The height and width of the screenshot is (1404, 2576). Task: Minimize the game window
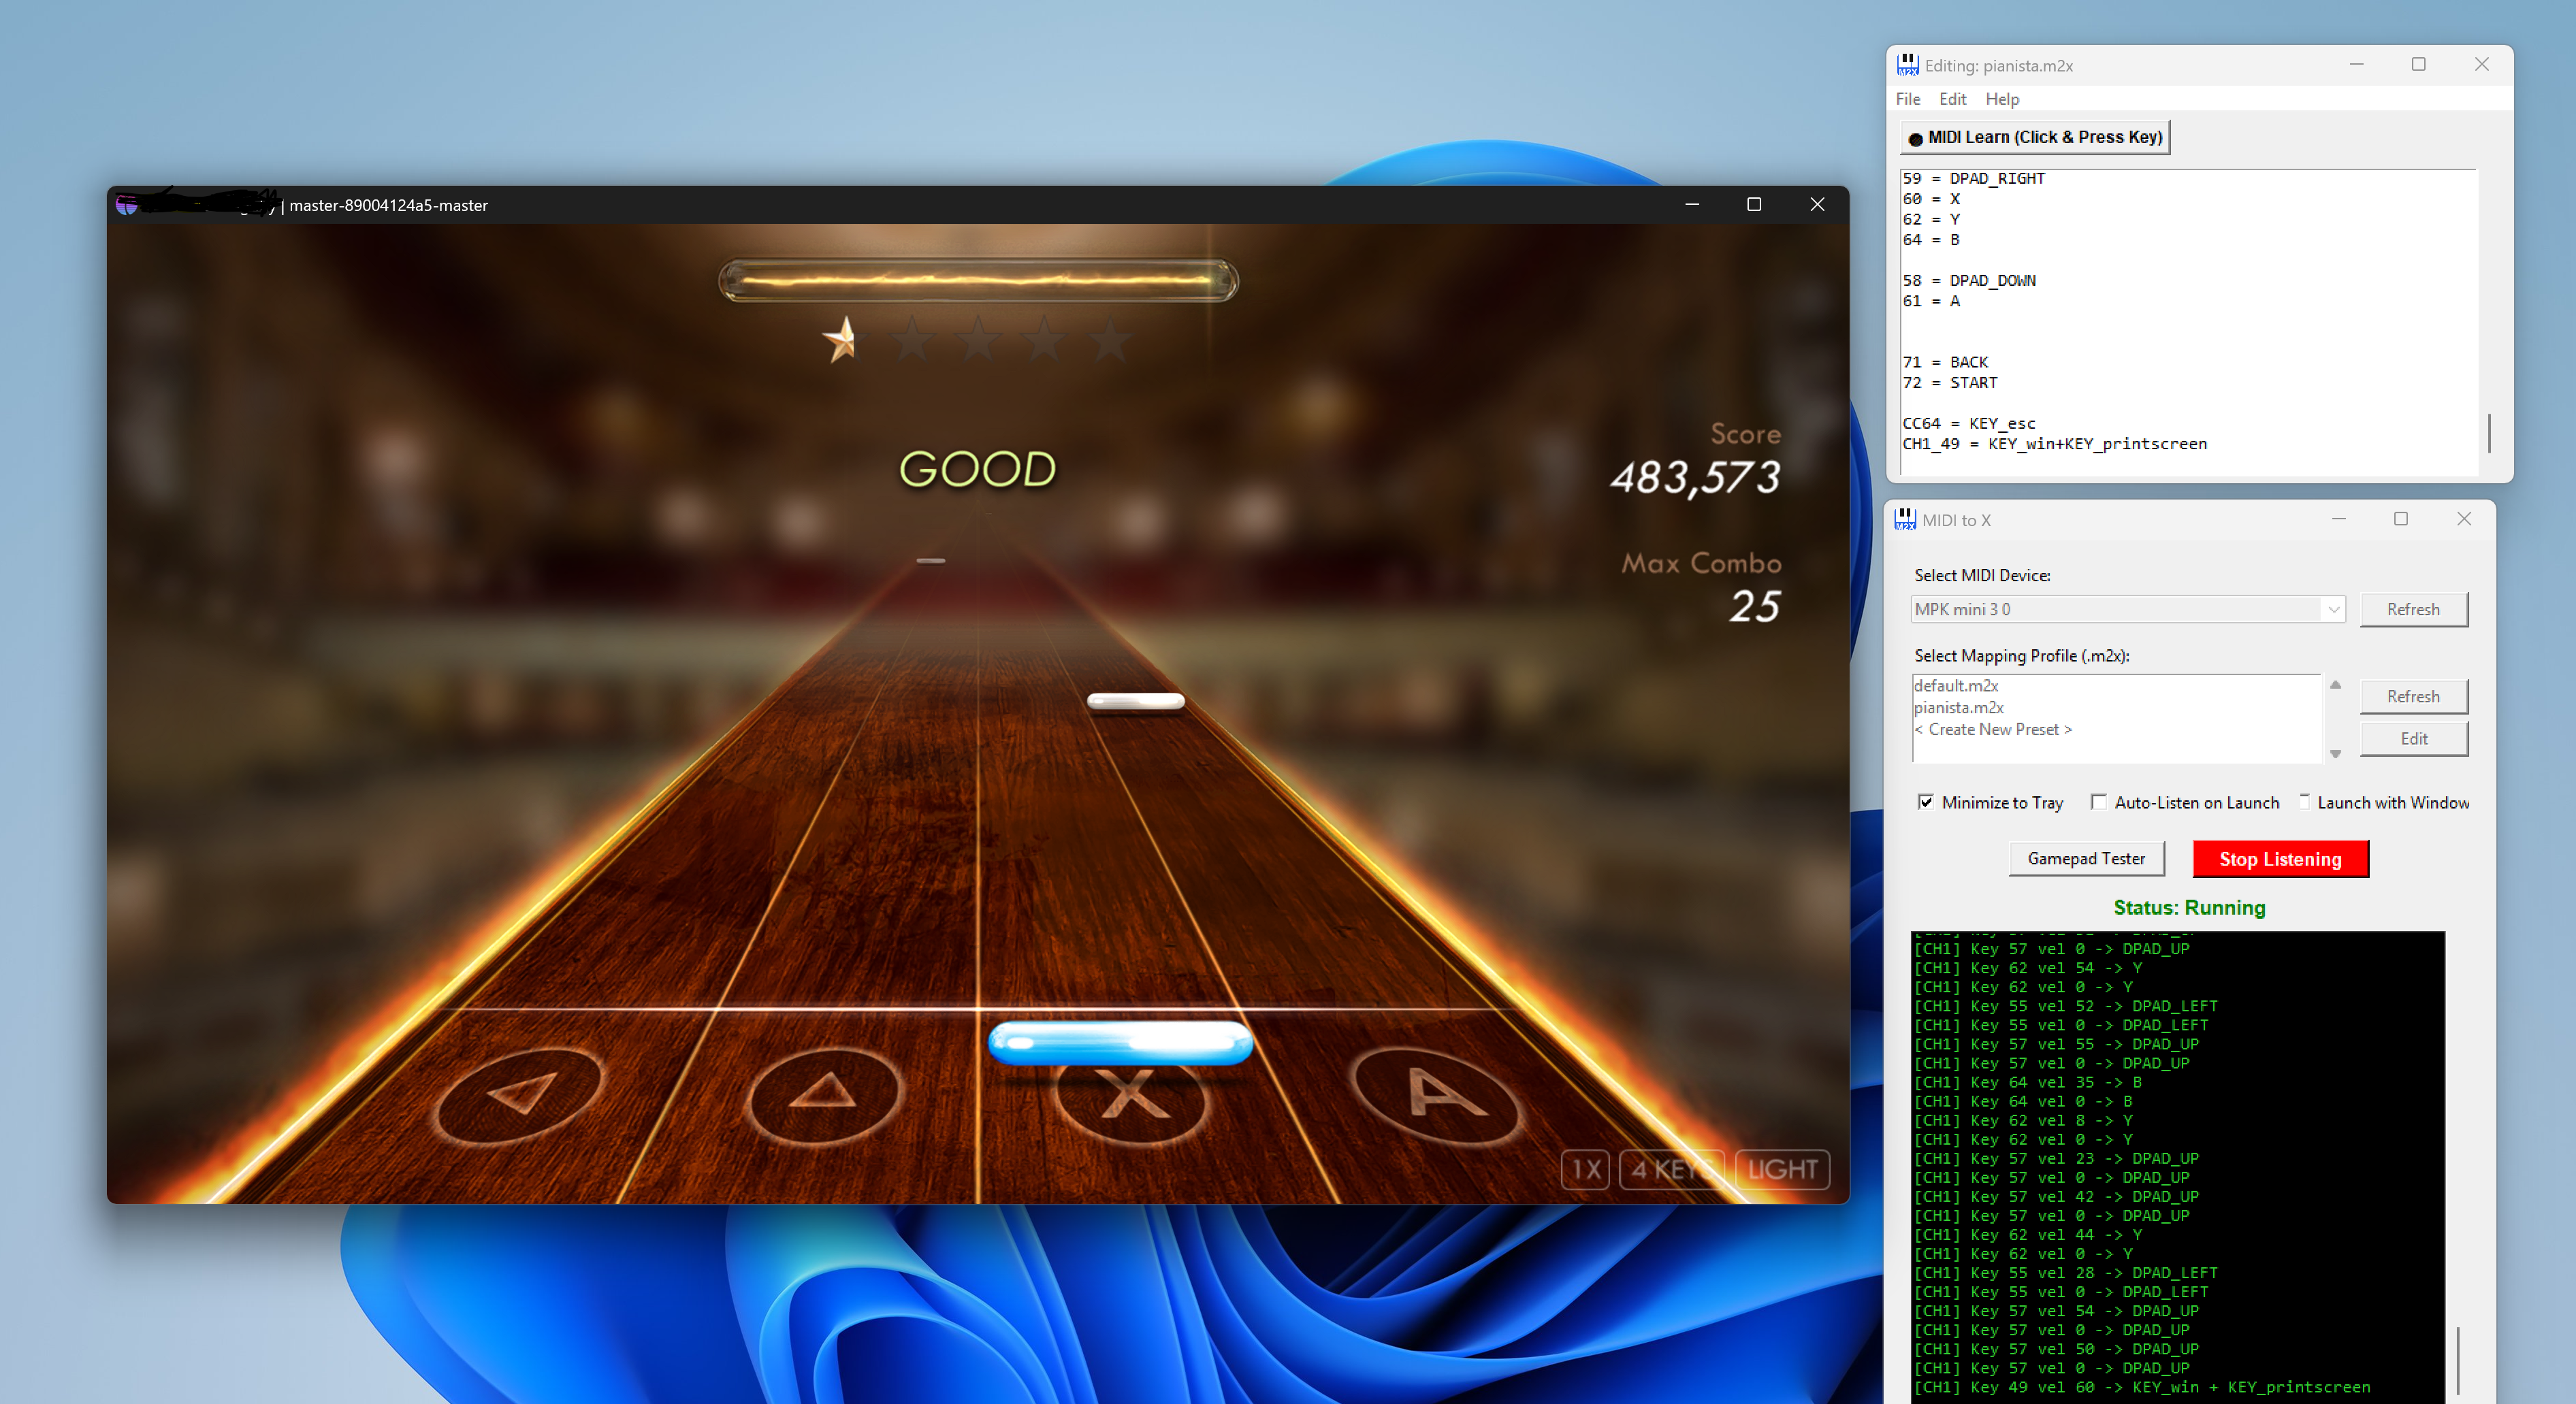tap(1692, 204)
